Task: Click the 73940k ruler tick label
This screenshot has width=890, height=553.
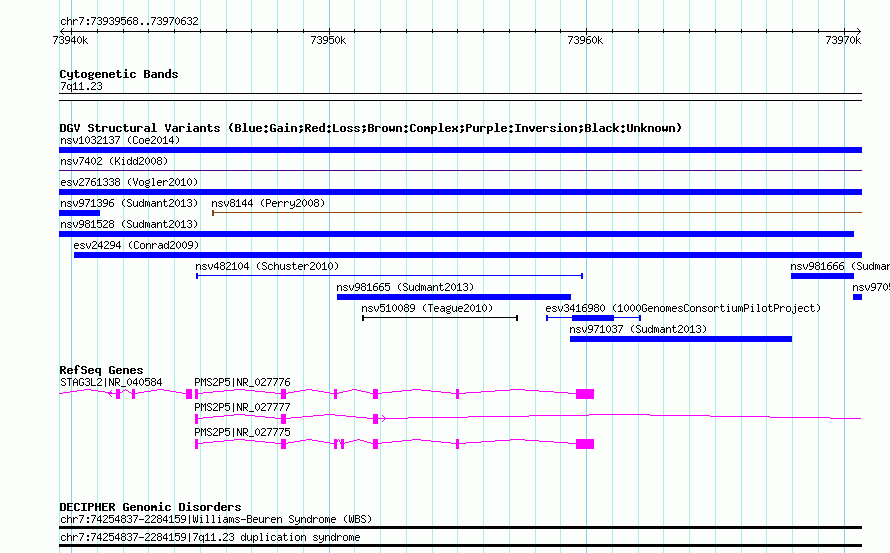Action: [70, 40]
